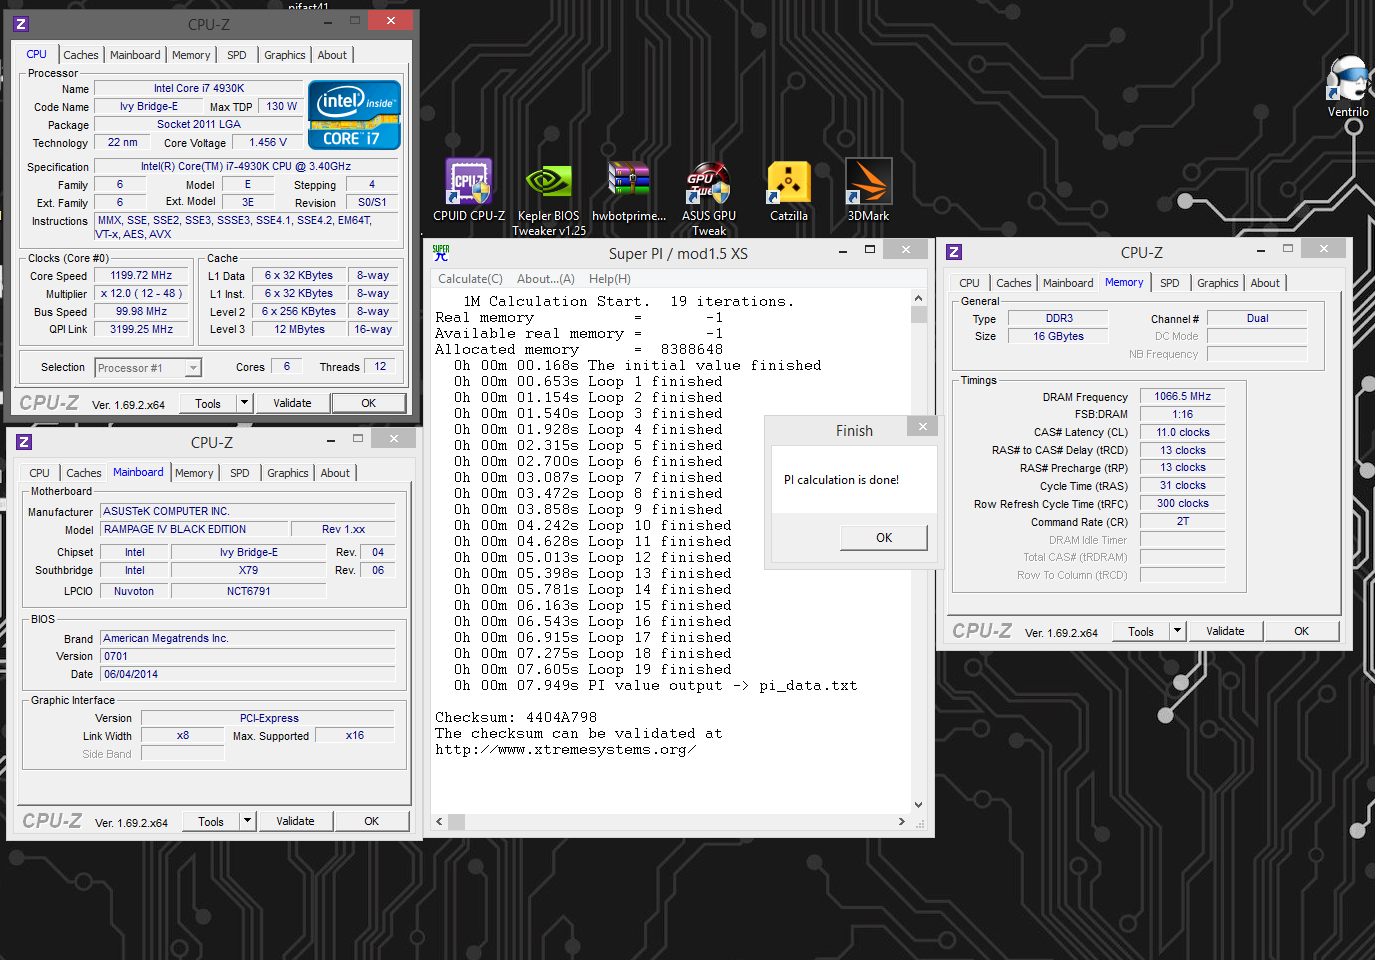Open the Tools dropdown arrow in CPU tab window
The width and height of the screenshot is (1375, 960).
point(244,403)
